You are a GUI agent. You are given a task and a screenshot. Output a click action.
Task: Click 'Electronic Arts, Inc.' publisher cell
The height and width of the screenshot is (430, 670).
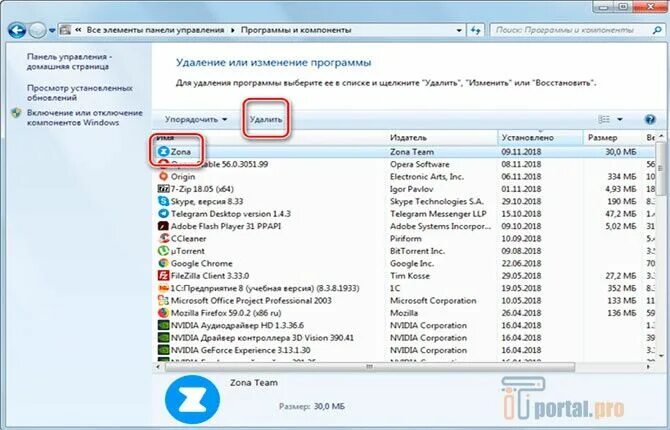(427, 177)
